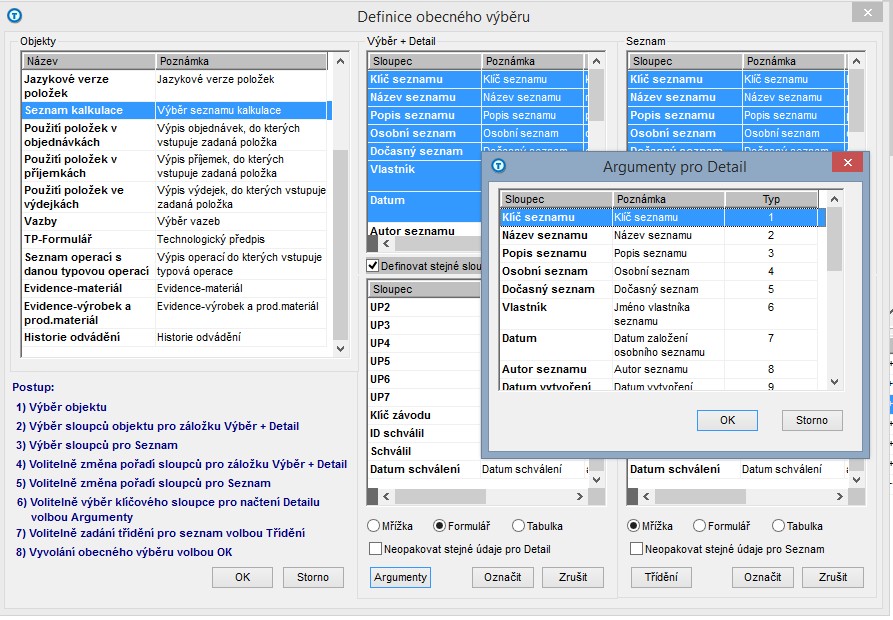
Task: Click Zrušit under the Seznam panel
Action: click(x=833, y=577)
